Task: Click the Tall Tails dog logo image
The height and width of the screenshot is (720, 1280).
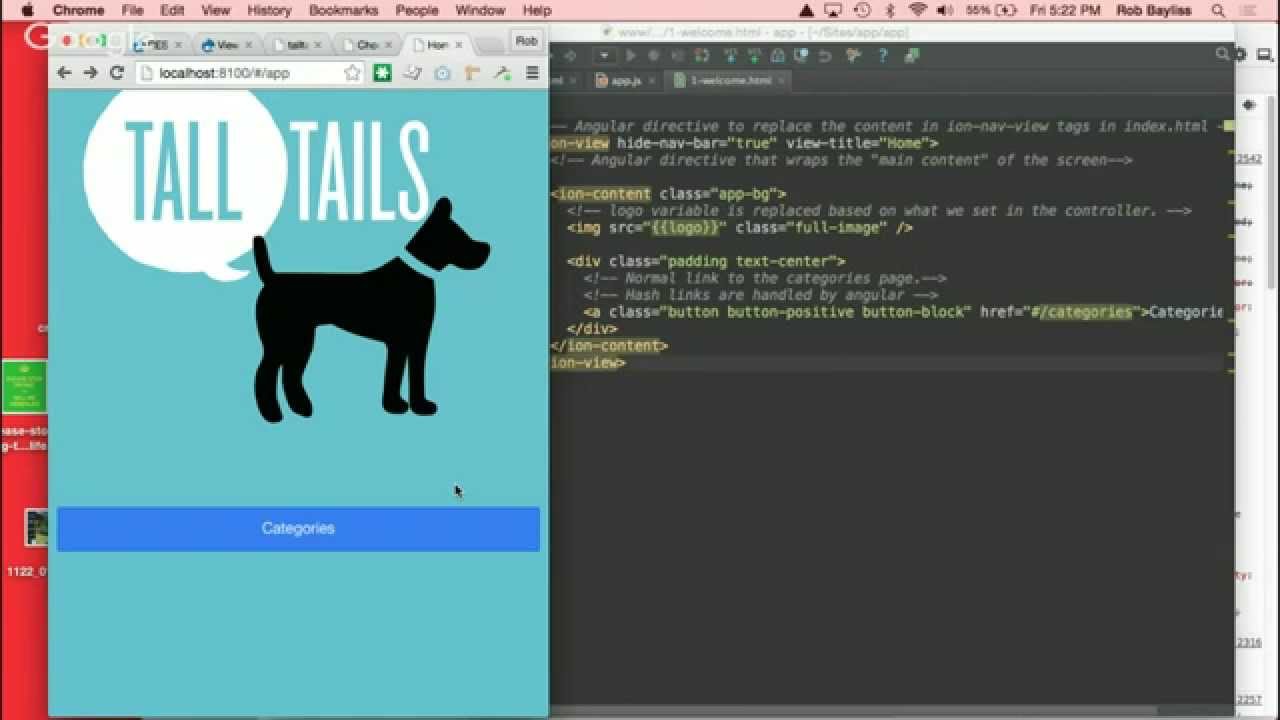Action: pyautogui.click(x=288, y=255)
